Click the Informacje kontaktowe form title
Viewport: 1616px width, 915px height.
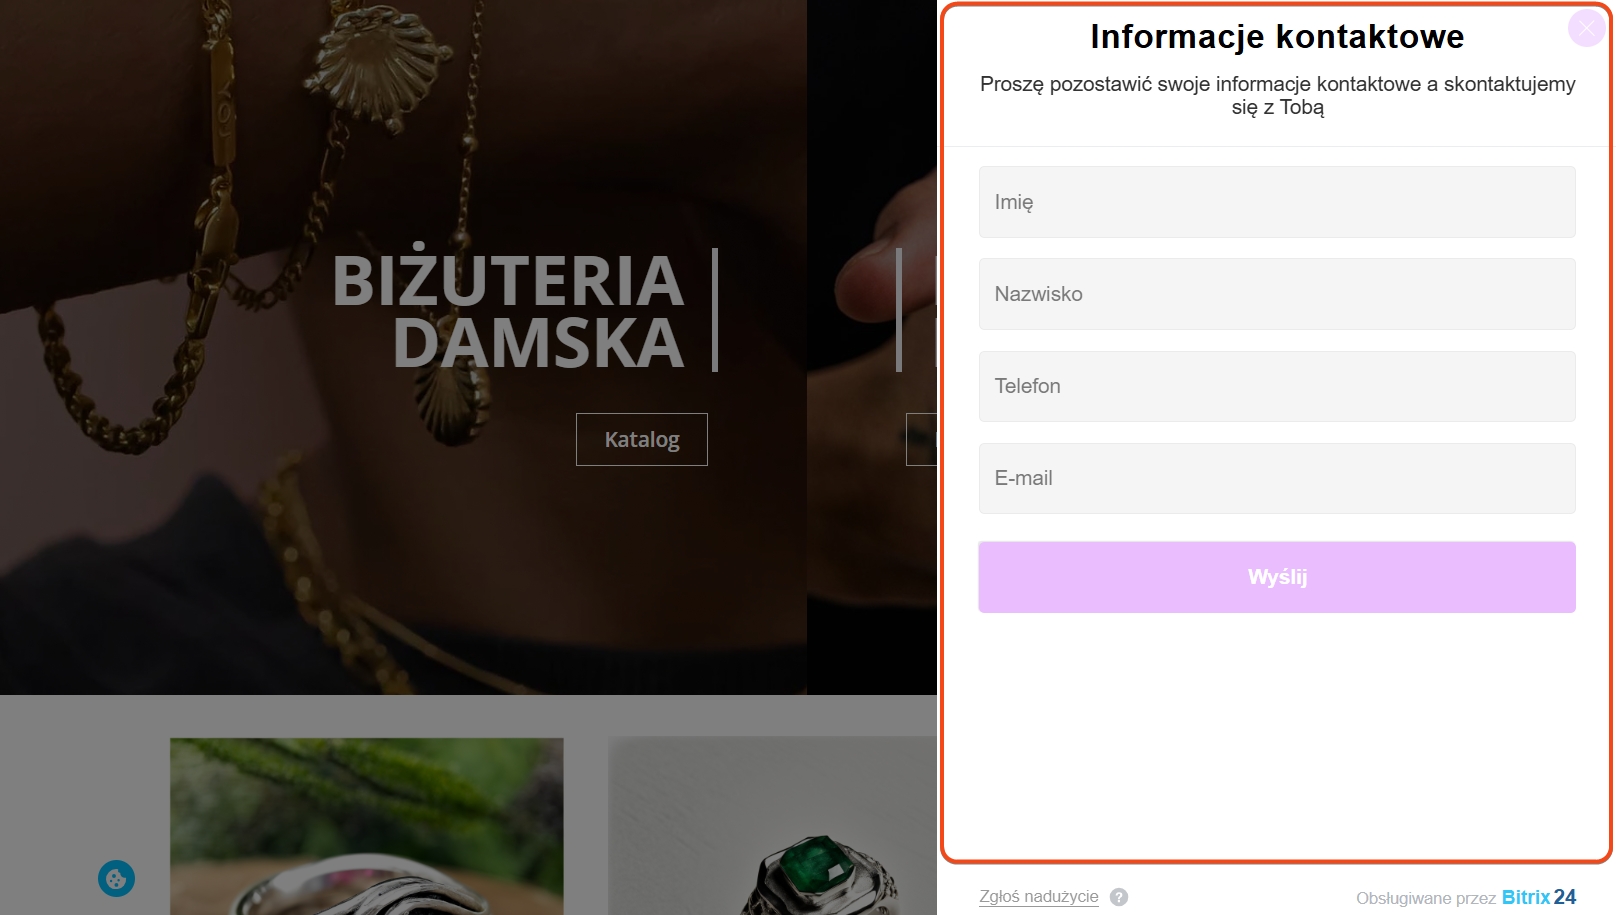1277,37
